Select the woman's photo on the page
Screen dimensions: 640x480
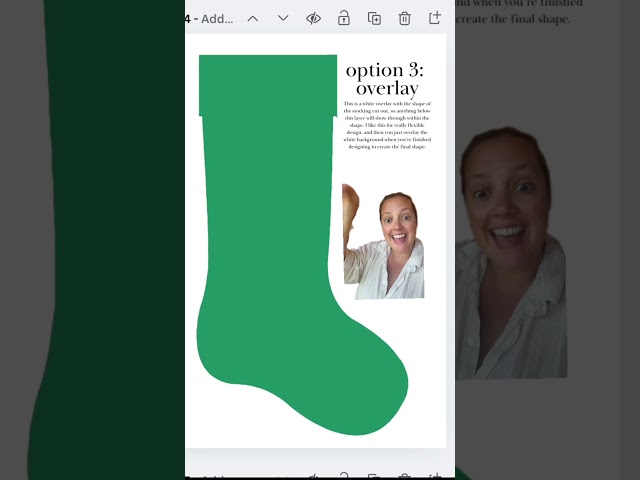[383, 241]
